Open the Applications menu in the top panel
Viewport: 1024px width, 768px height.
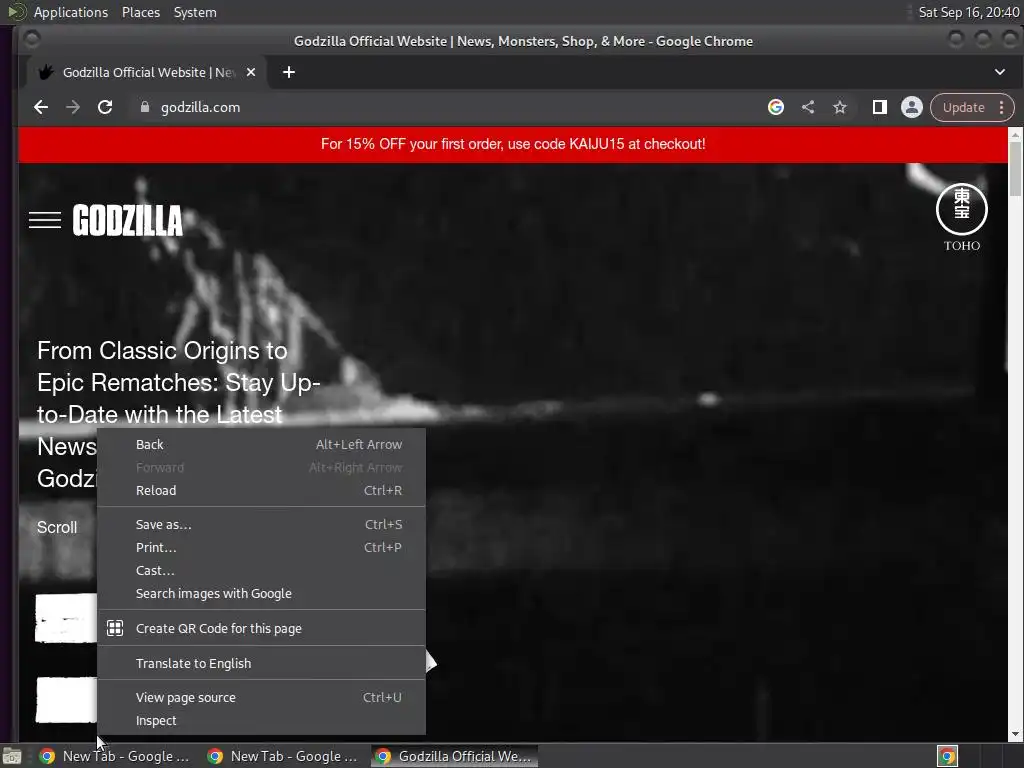pyautogui.click(x=71, y=12)
